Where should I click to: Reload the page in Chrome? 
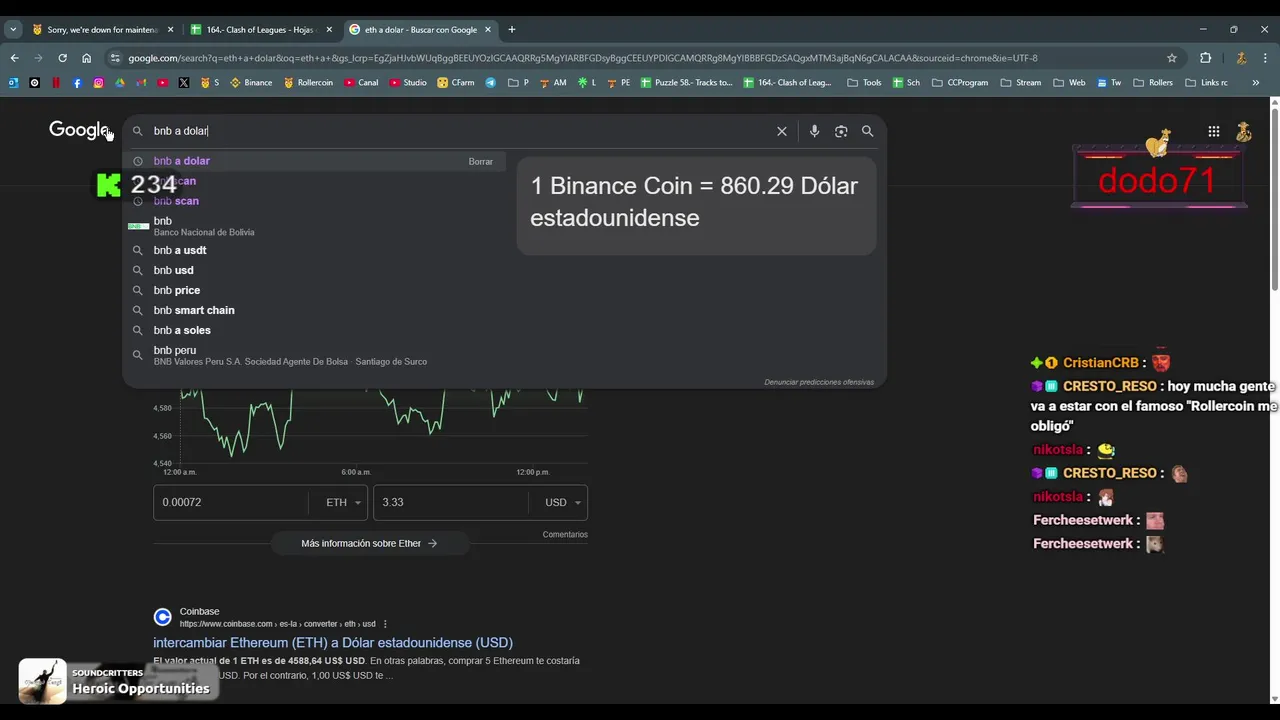62,58
